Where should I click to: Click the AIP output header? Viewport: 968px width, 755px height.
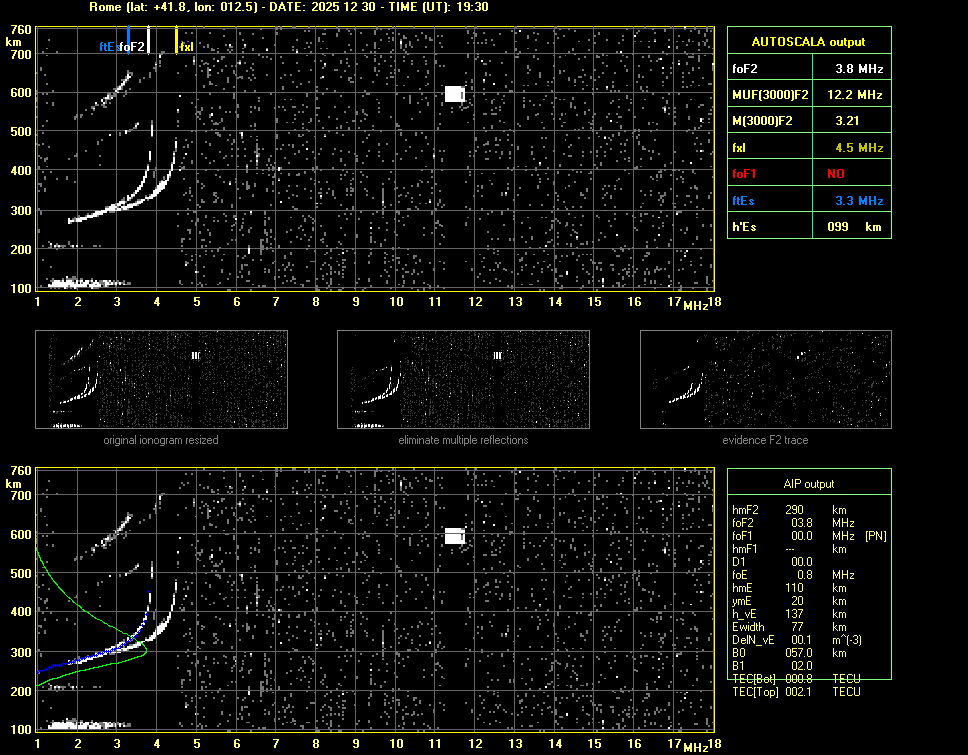click(808, 484)
